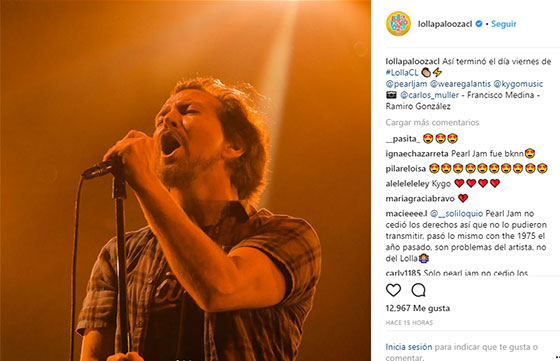The image size is (560, 361).
Task: Open the 12,967 Me gusta likes list
Action: pyautogui.click(x=418, y=308)
